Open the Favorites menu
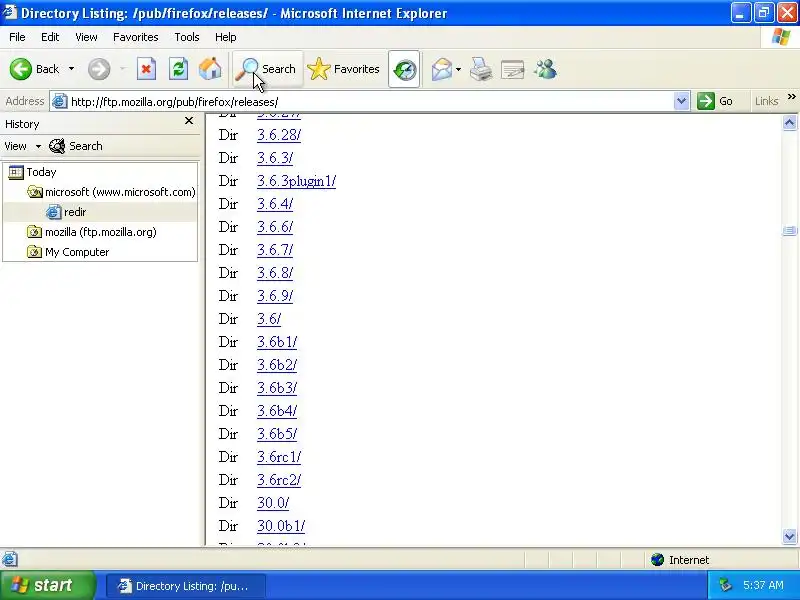The width and height of the screenshot is (800, 600). 136,37
